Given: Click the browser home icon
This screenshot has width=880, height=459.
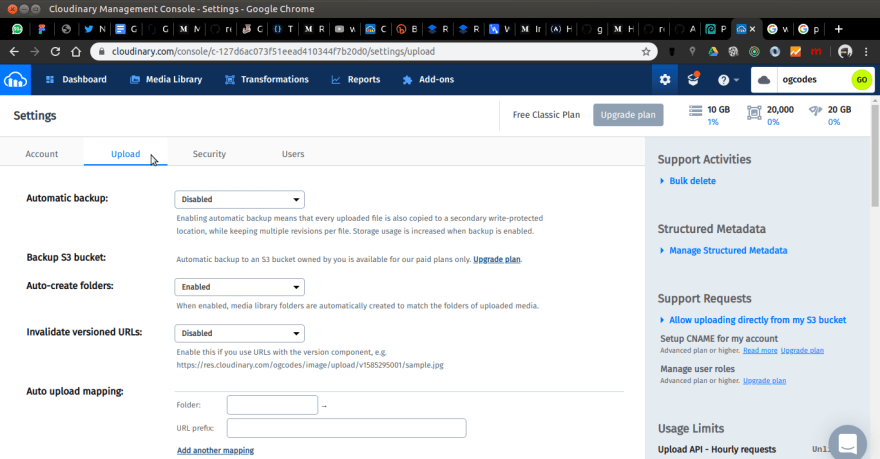Looking at the screenshot, I should (x=76, y=52).
